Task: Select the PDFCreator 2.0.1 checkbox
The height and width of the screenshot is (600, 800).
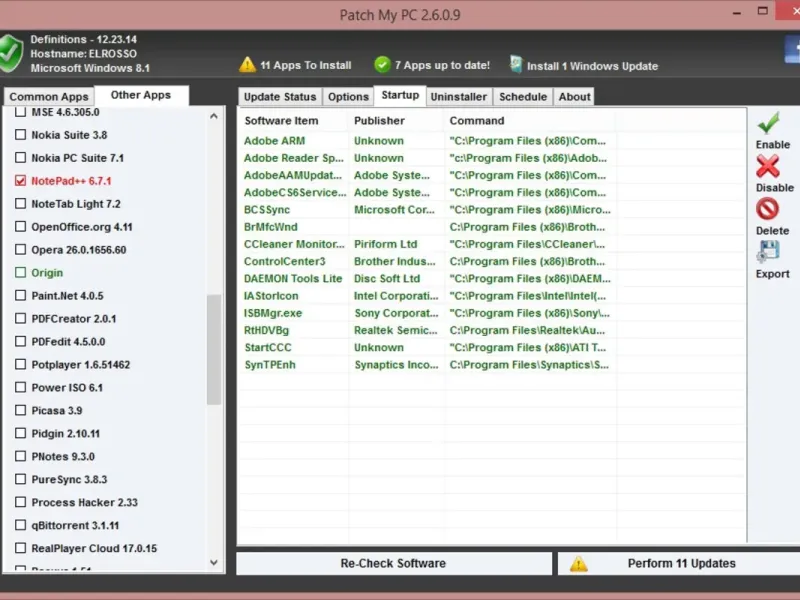Action: point(20,318)
